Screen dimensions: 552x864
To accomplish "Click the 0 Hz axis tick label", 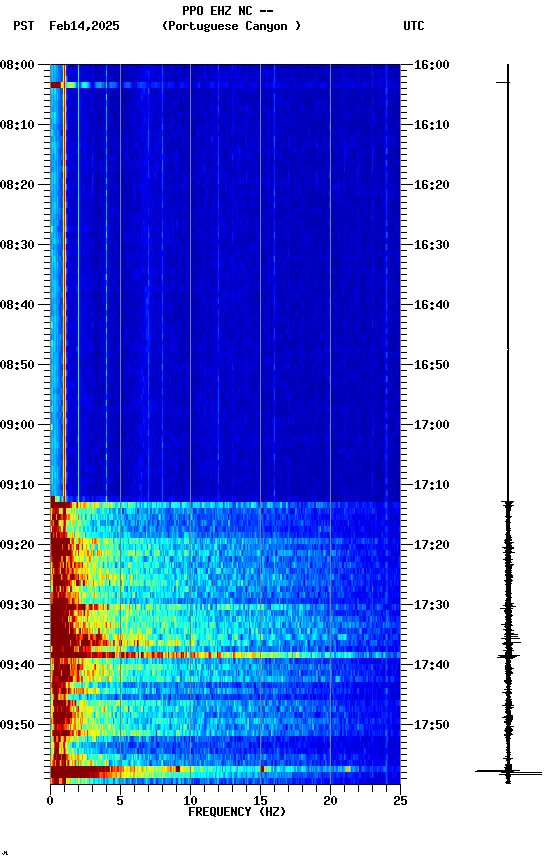I will (x=50, y=802).
